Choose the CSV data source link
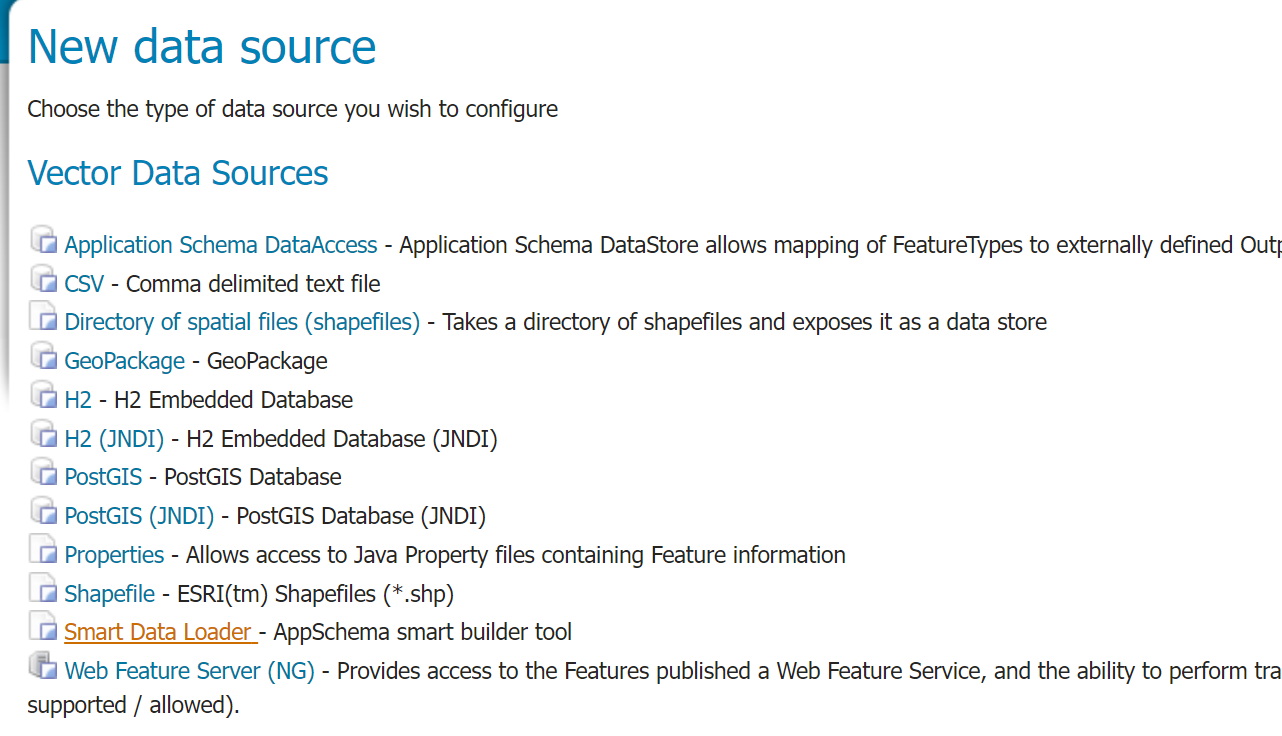Image resolution: width=1282 pixels, height=736 pixels. [x=84, y=284]
